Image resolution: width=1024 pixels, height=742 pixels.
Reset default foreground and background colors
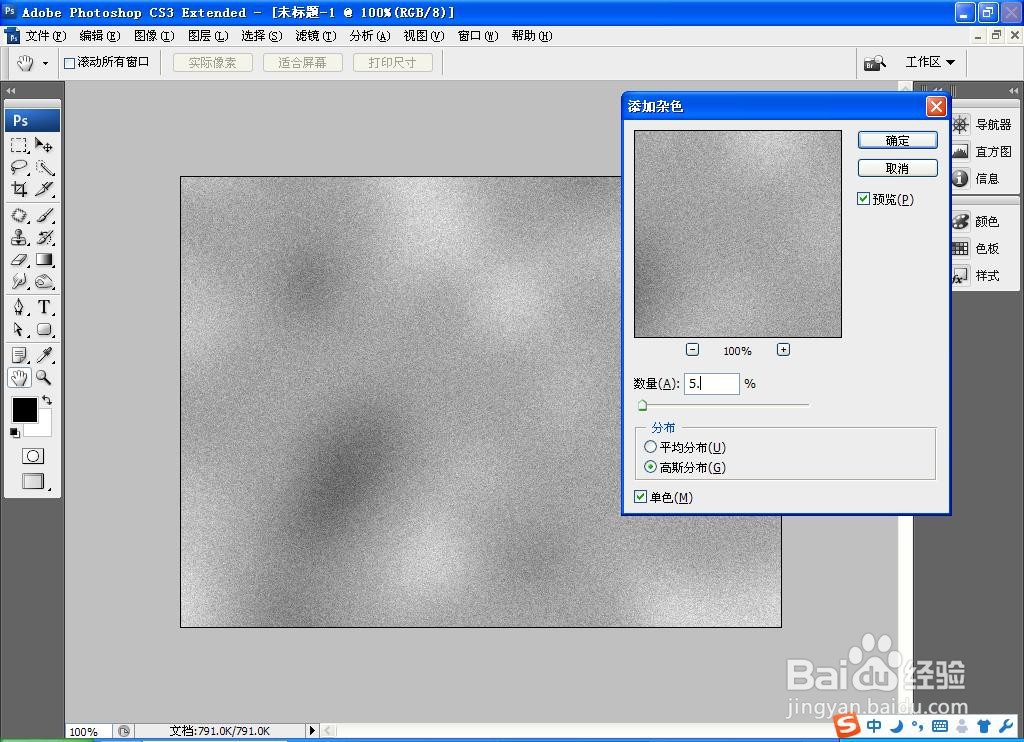tap(14, 432)
